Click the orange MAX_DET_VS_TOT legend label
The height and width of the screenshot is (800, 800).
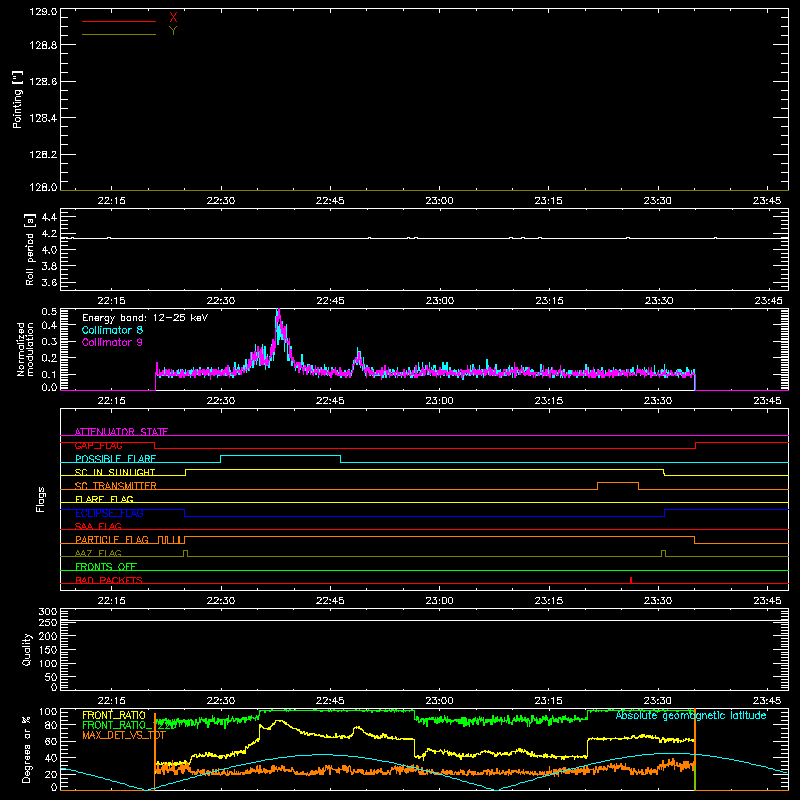pyautogui.click(x=124, y=736)
